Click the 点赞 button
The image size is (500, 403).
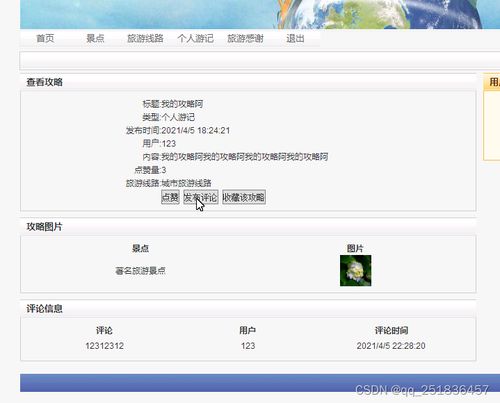click(x=170, y=197)
